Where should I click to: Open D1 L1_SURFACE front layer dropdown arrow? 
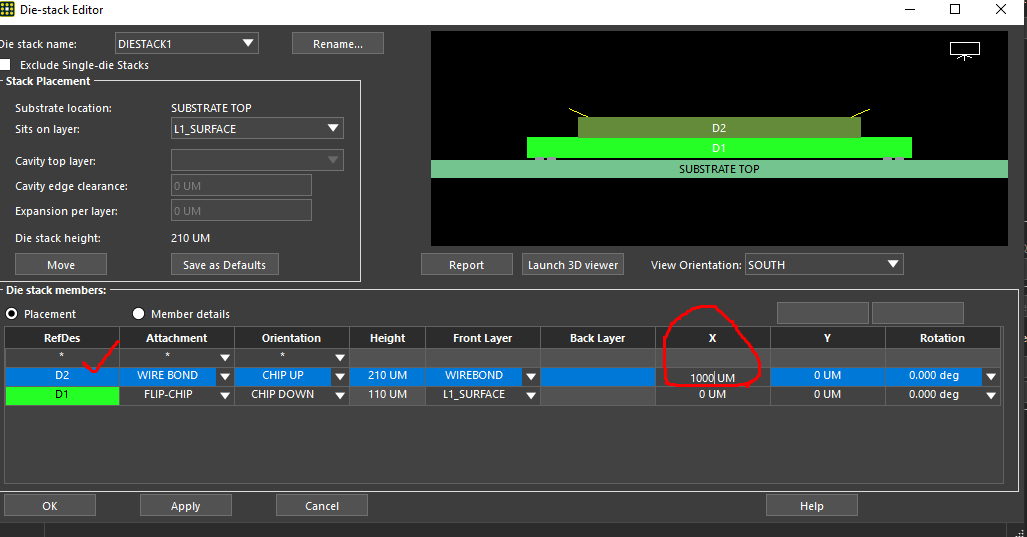pyautogui.click(x=531, y=396)
